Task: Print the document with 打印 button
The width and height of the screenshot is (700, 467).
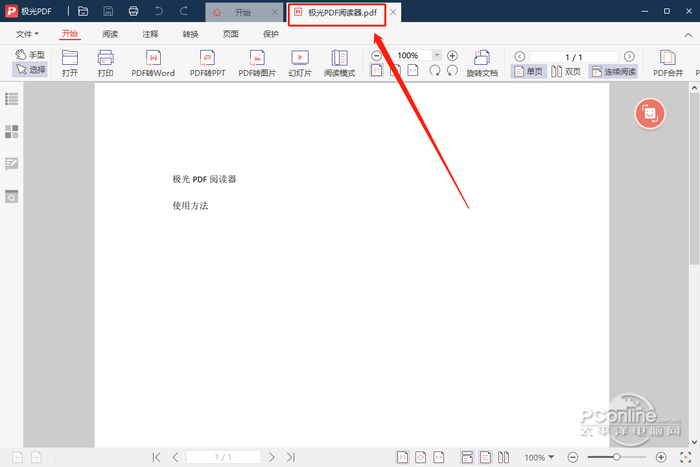Action: coord(105,63)
